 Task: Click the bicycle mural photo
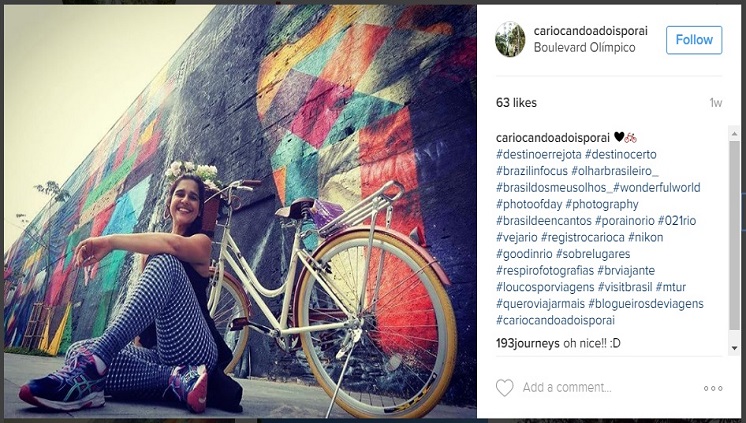[240, 211]
